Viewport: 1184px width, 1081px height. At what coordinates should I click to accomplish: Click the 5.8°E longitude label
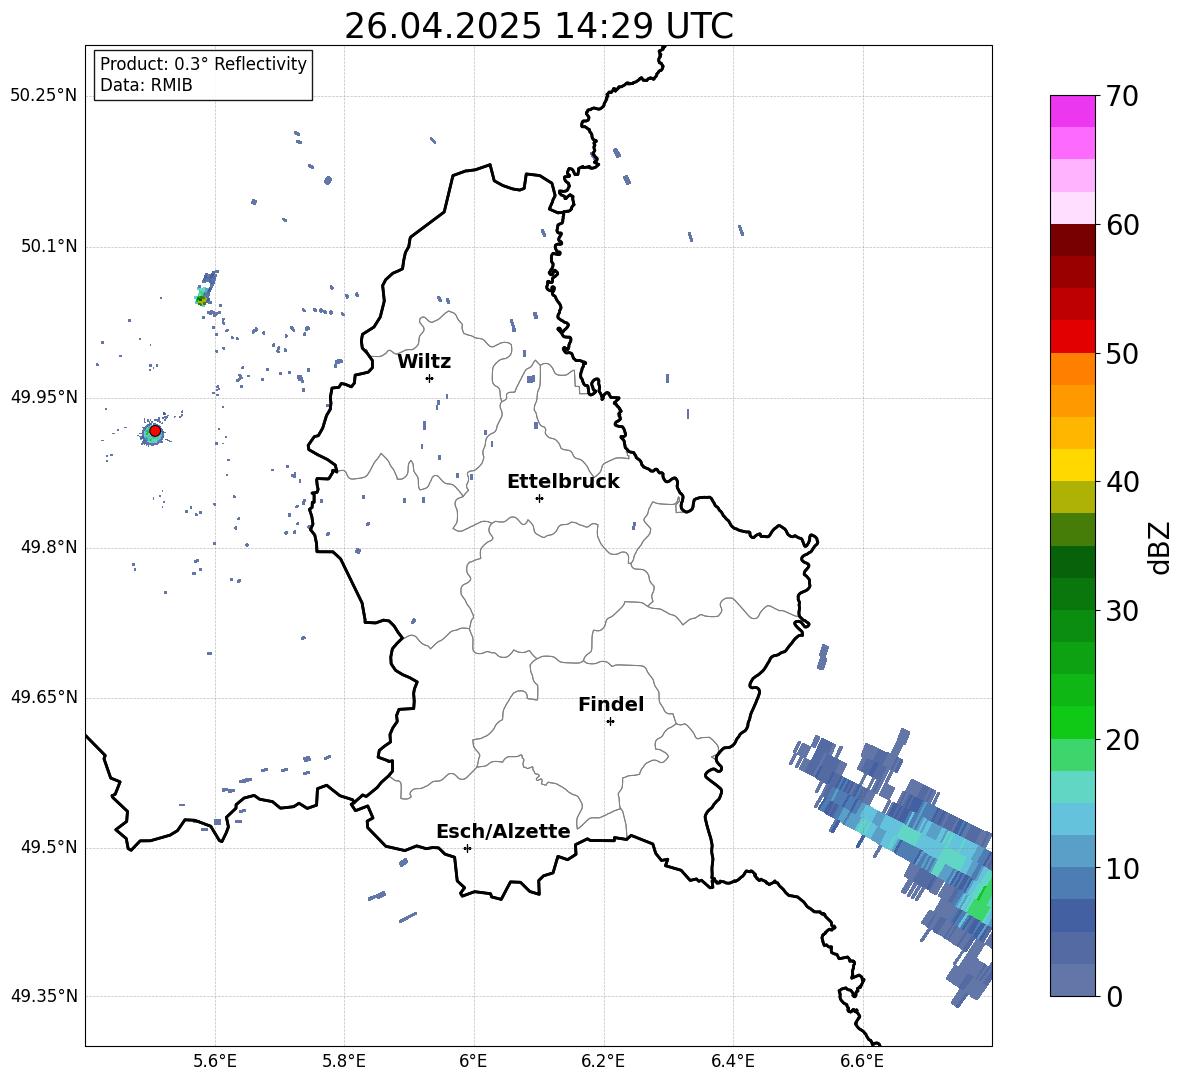coord(344,1061)
